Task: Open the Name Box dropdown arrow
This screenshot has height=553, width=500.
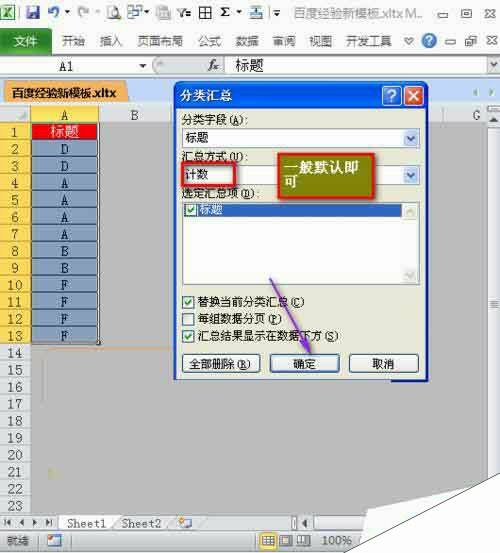Action: [x=143, y=66]
